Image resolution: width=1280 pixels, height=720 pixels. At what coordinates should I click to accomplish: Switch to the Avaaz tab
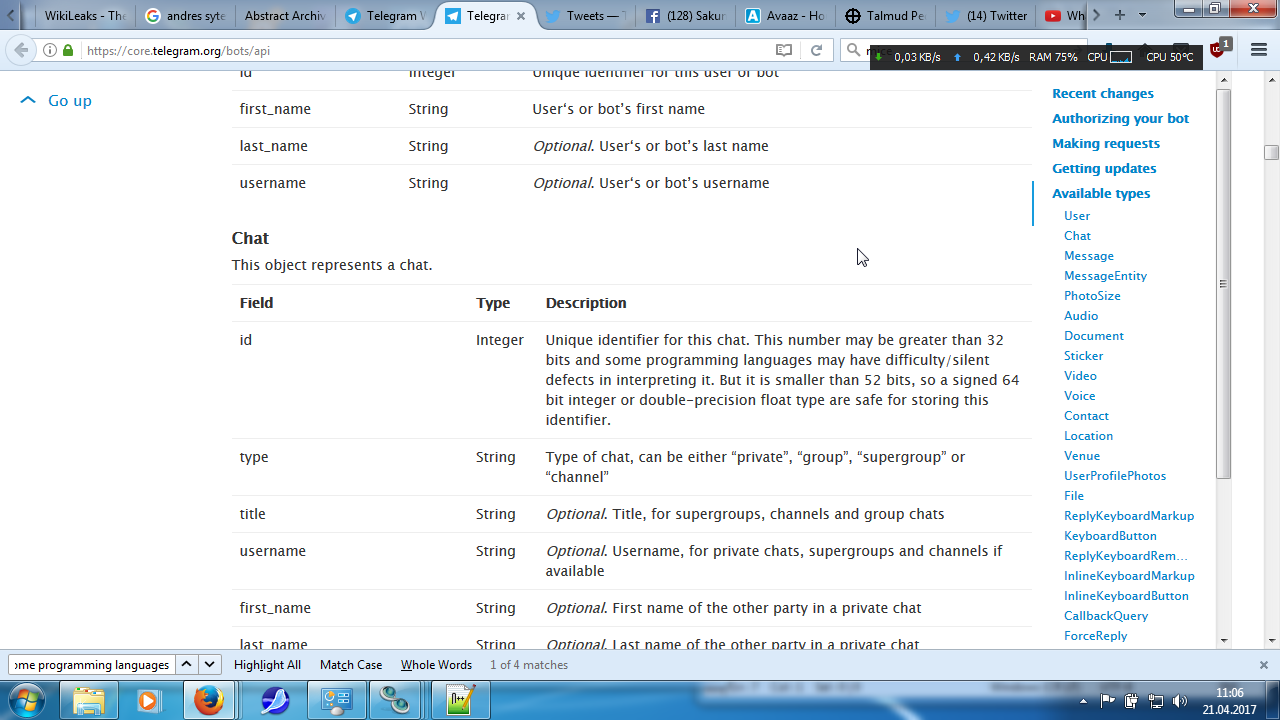785,16
